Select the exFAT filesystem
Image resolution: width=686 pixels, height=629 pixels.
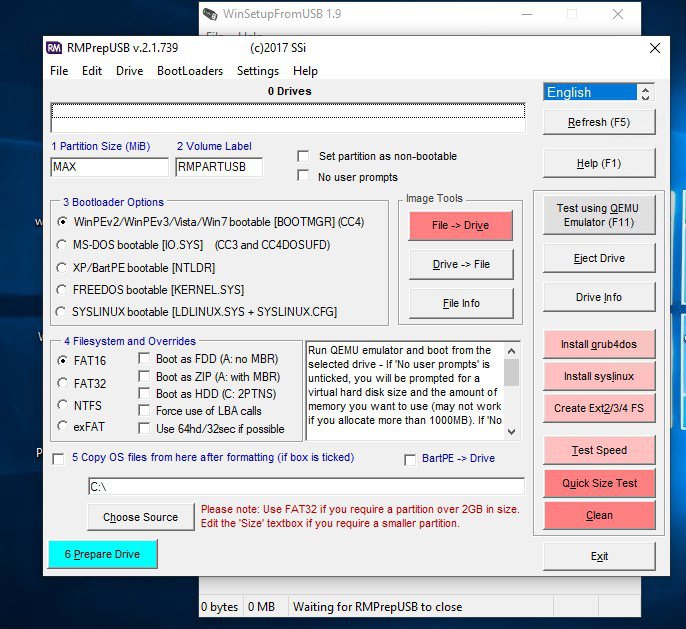click(63, 426)
